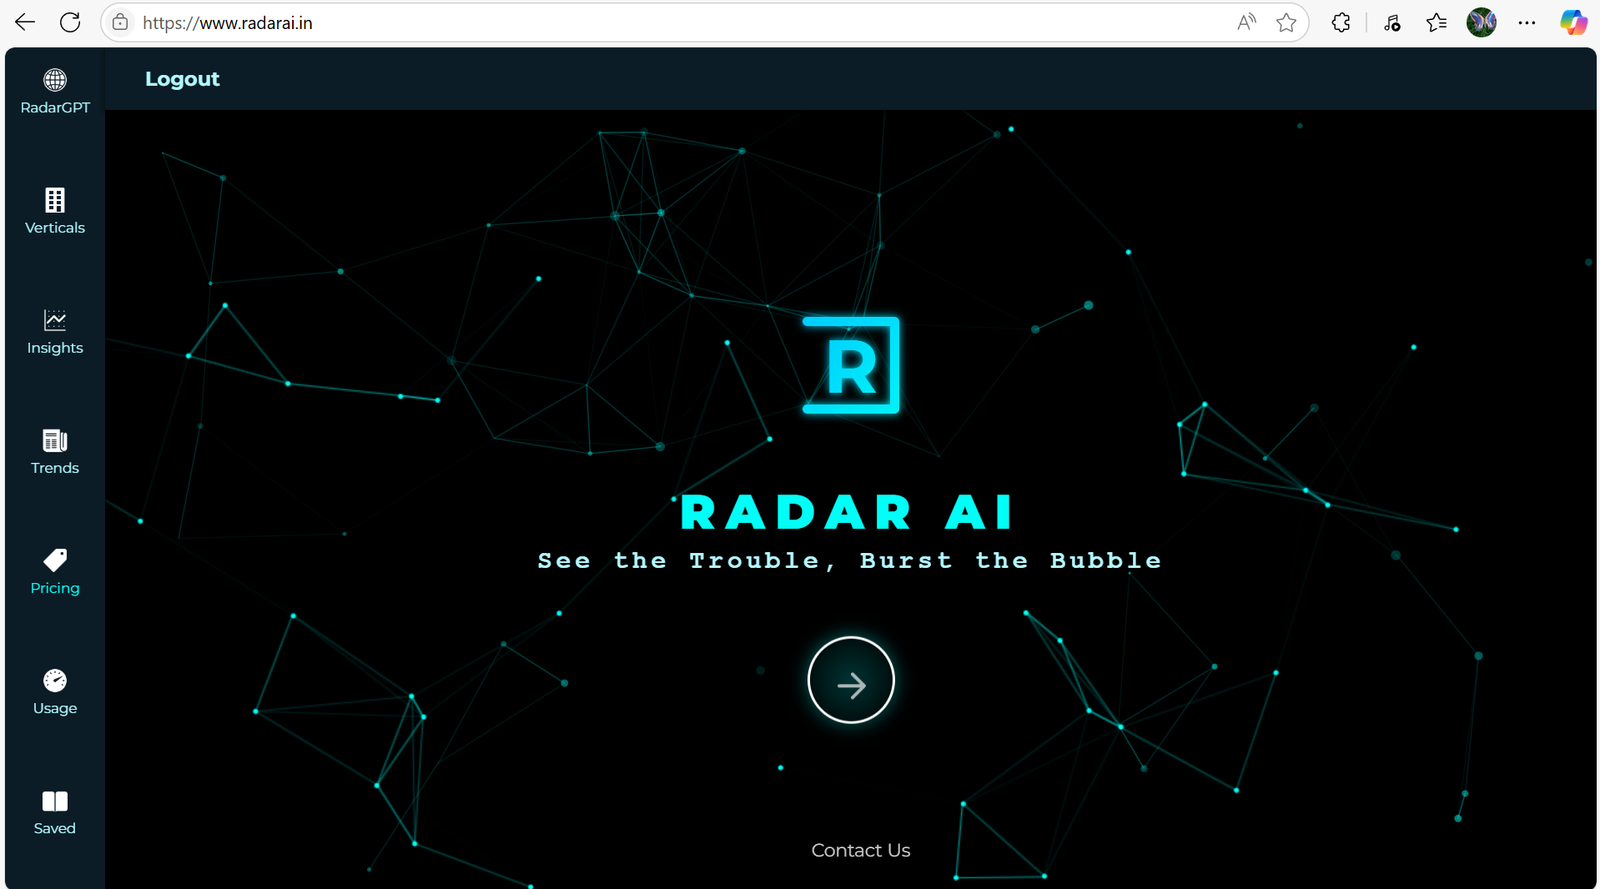Viewport: 1600px width, 889px height.
Task: Open the Usage gauge icon
Action: [55, 680]
